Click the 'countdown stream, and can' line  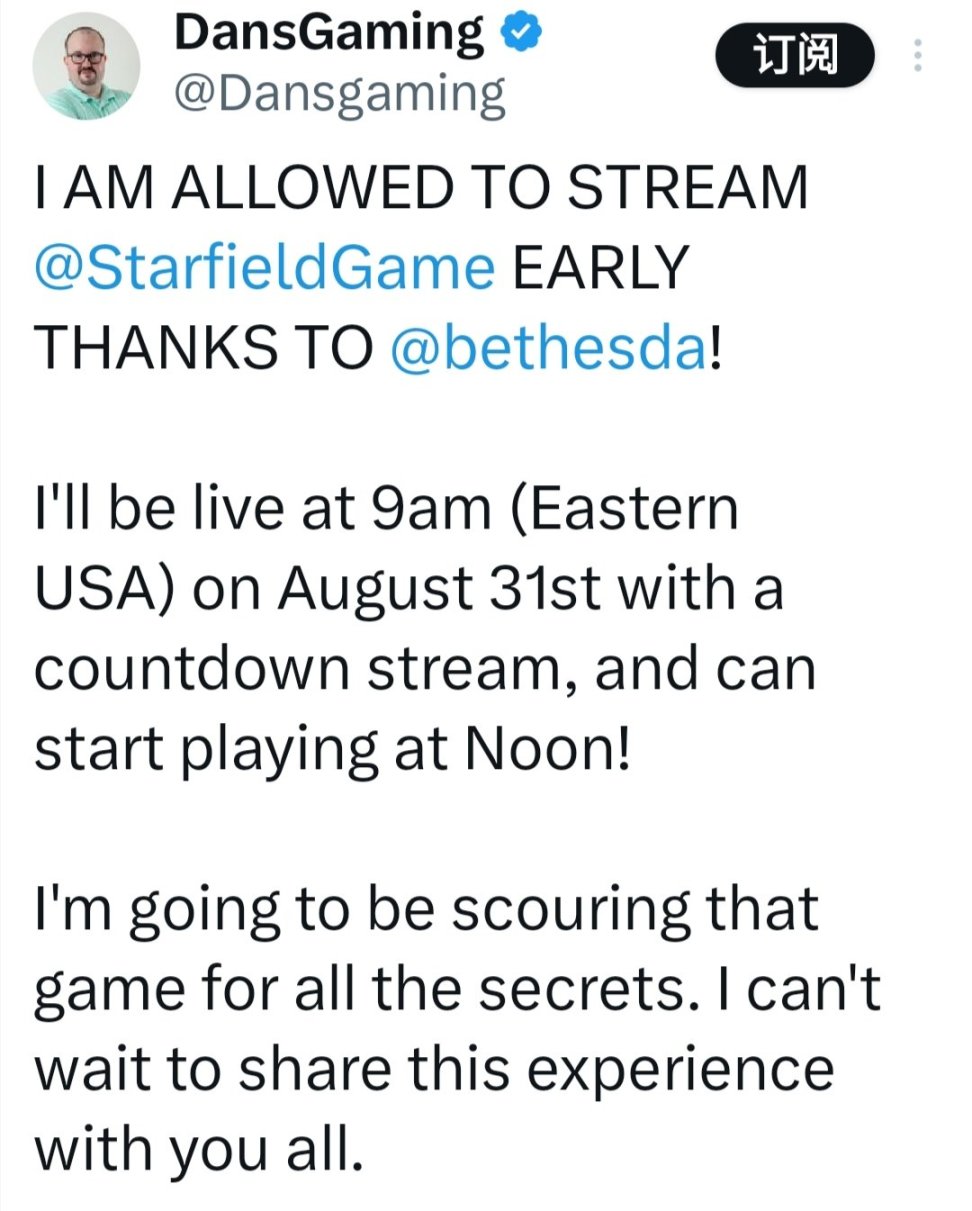[425, 670]
